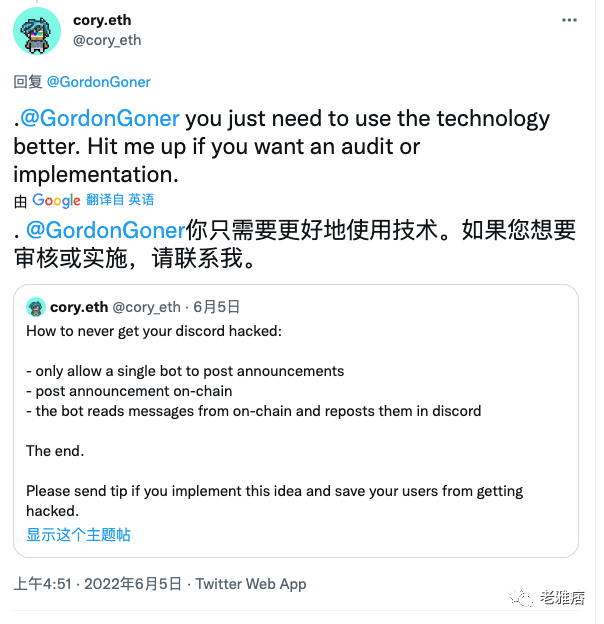Open cory.eth's large profile avatar
The height and width of the screenshot is (624, 604).
[37, 31]
